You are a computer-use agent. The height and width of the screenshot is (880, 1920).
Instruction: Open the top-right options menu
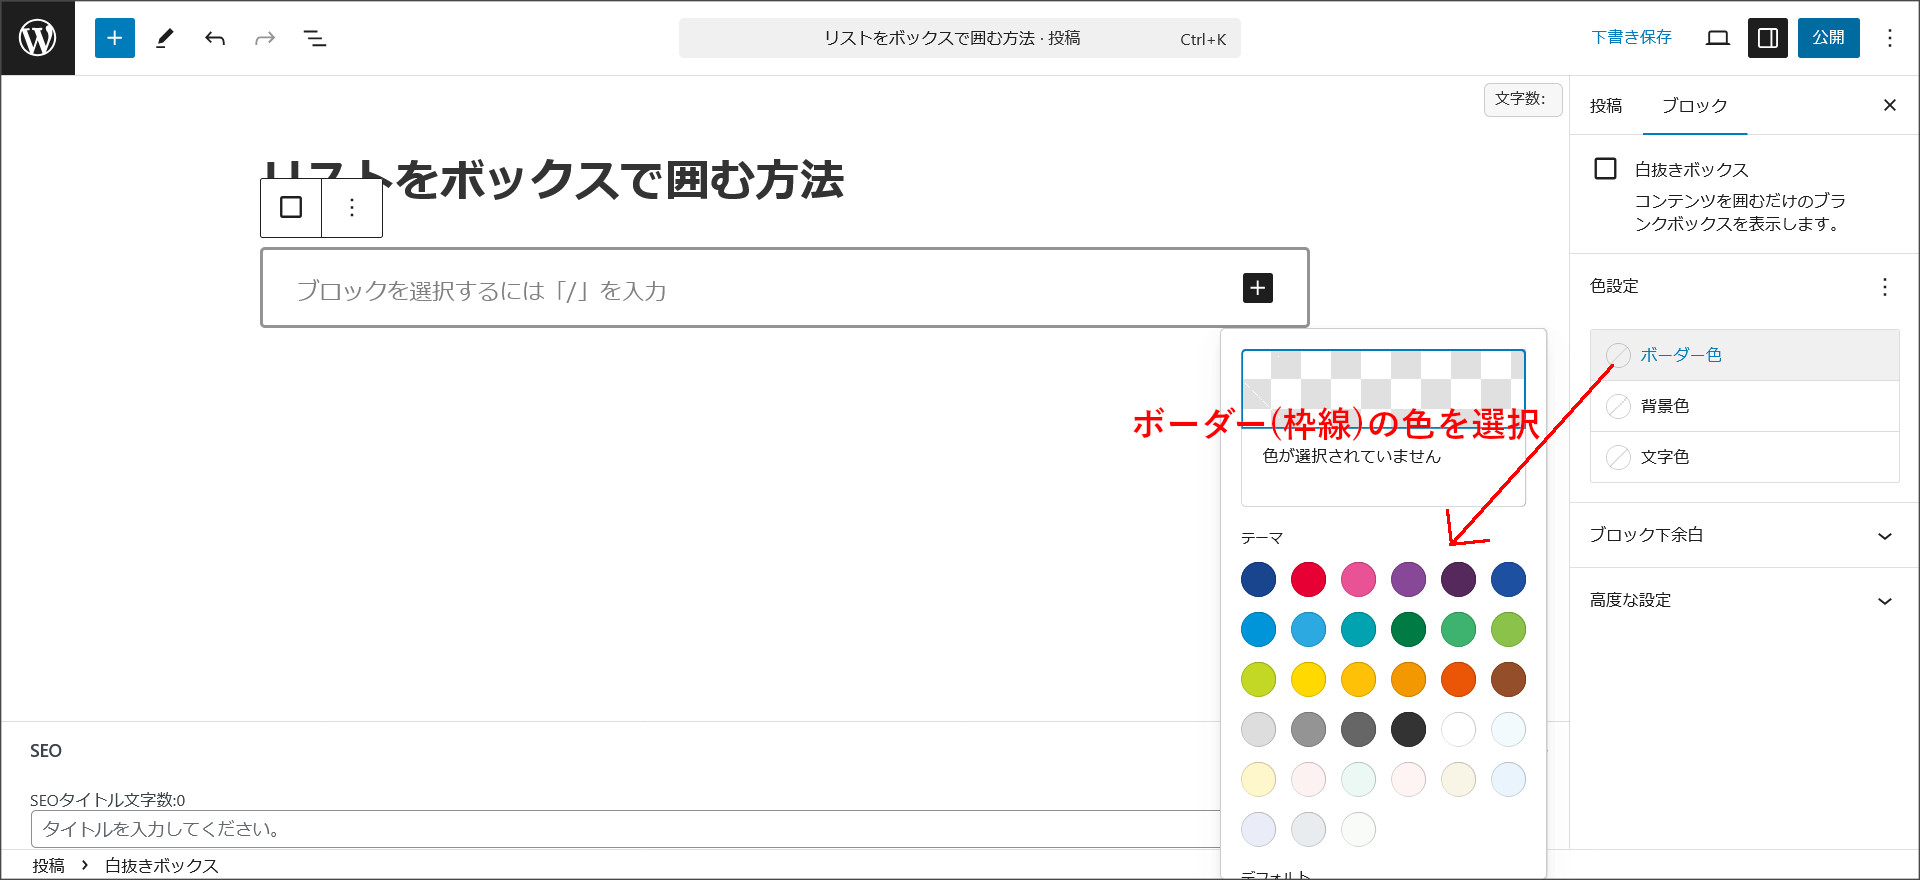click(1890, 38)
